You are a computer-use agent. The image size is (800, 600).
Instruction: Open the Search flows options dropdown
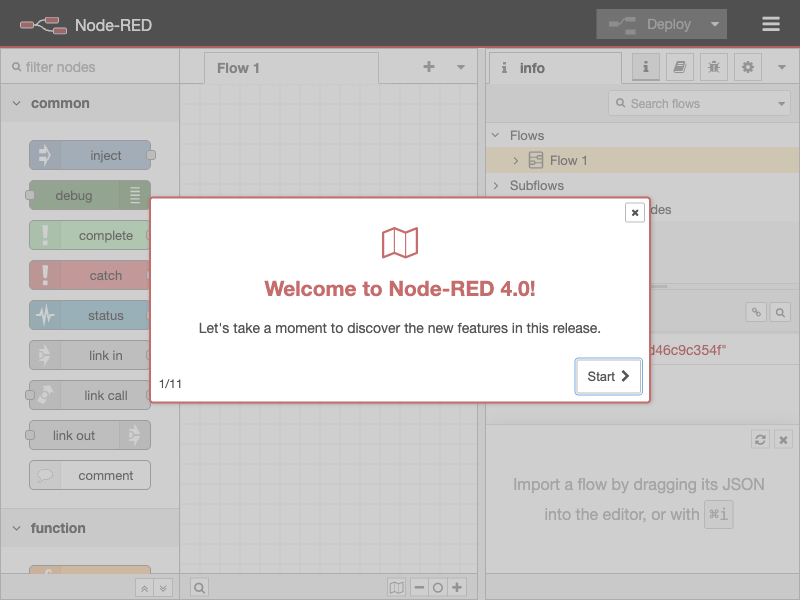click(781, 104)
